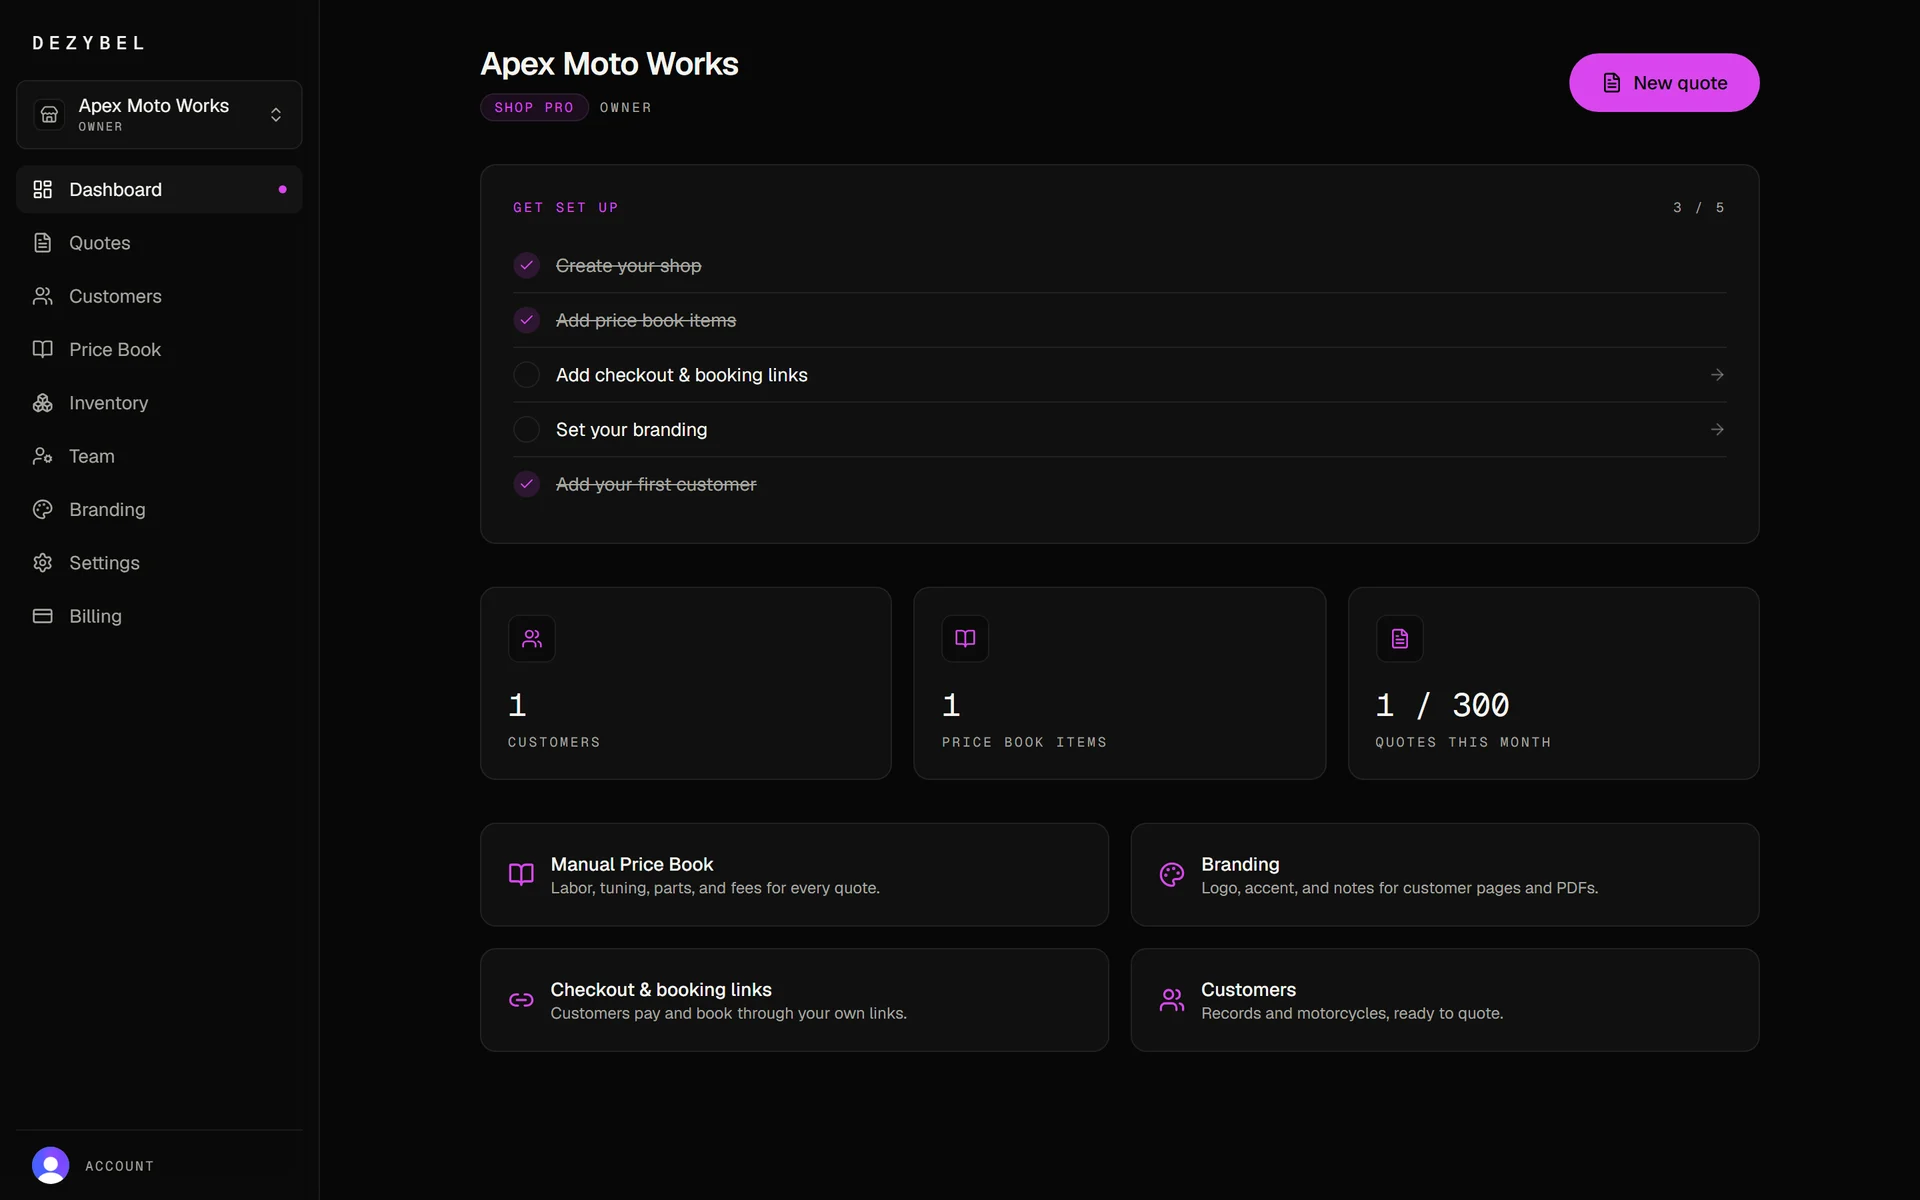1920x1200 pixels.
Task: Check the Add checkout & booking links circle
Action: 526,375
